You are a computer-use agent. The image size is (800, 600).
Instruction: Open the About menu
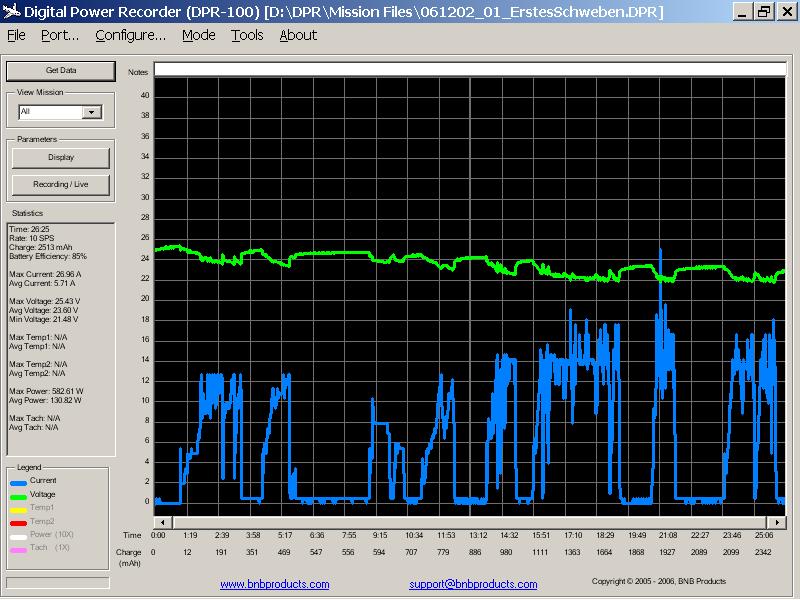(x=298, y=35)
